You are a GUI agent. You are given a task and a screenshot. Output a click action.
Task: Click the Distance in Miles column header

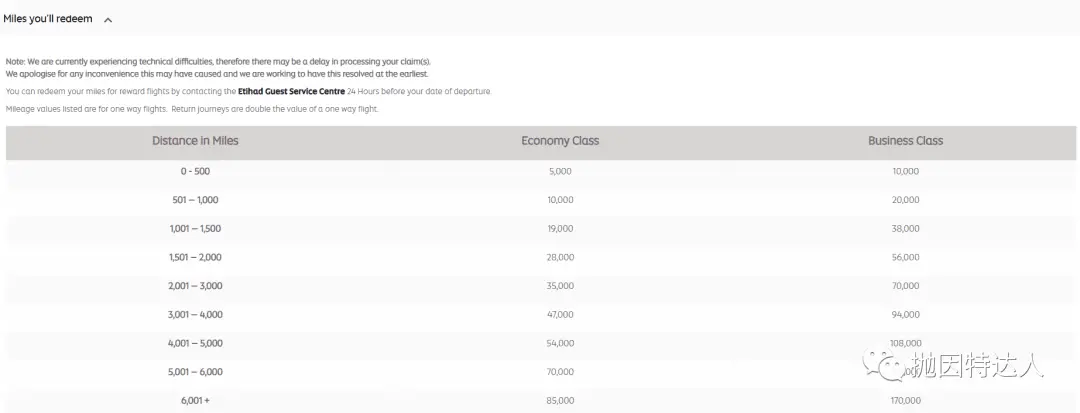(x=195, y=140)
